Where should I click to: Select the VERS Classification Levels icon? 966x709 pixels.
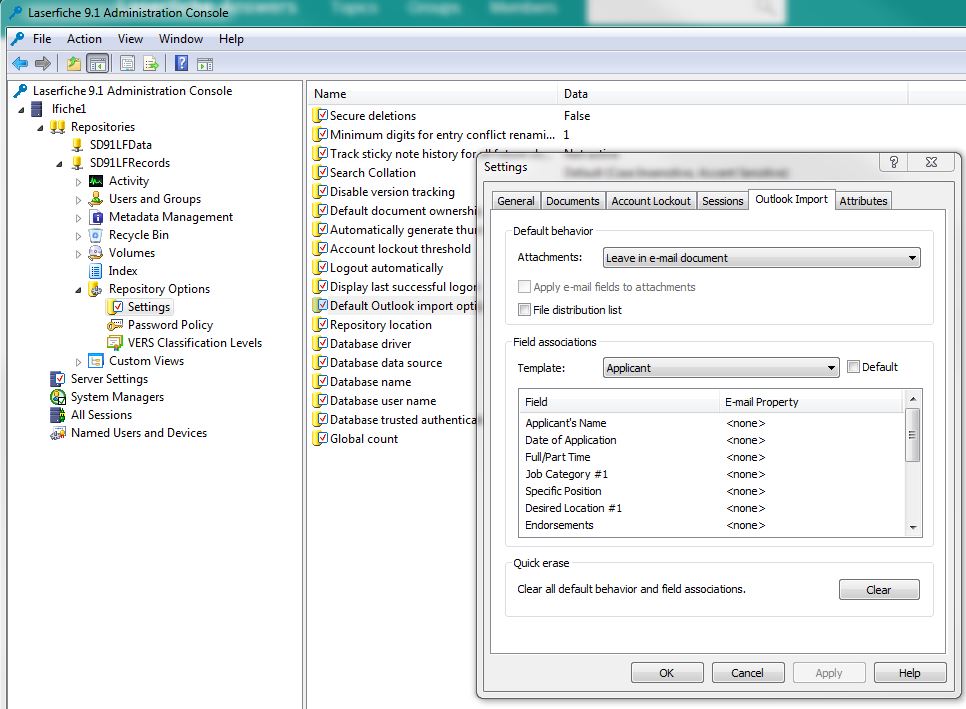click(115, 342)
